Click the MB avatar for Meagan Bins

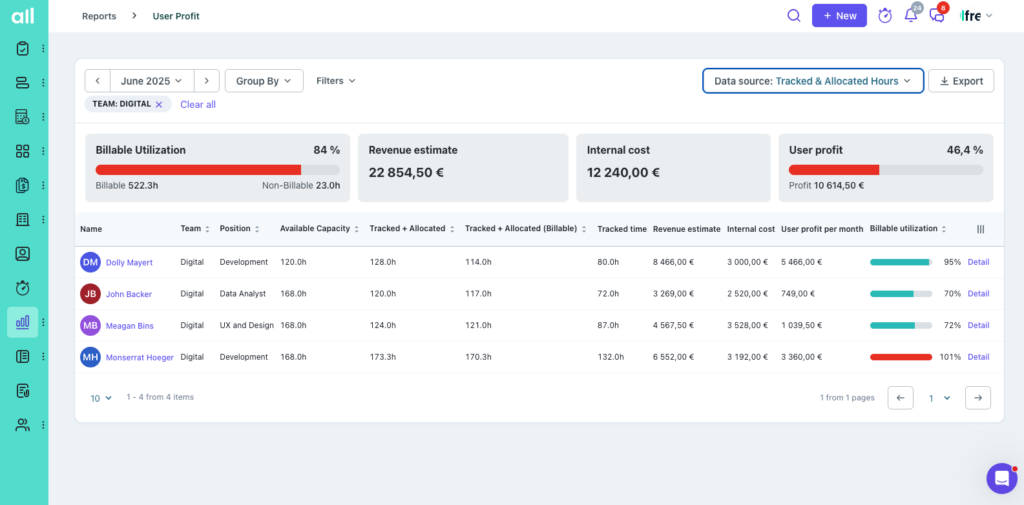pos(91,325)
